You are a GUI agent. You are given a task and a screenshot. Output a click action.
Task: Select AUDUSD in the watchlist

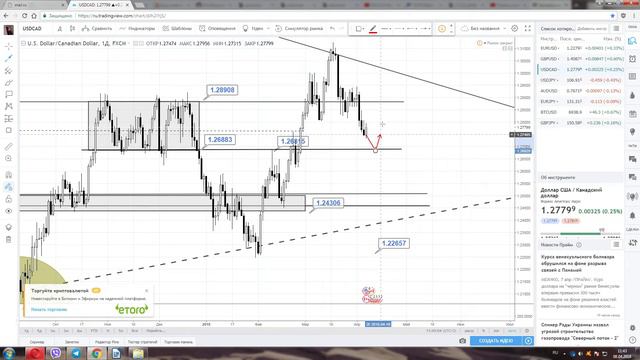tap(580, 91)
